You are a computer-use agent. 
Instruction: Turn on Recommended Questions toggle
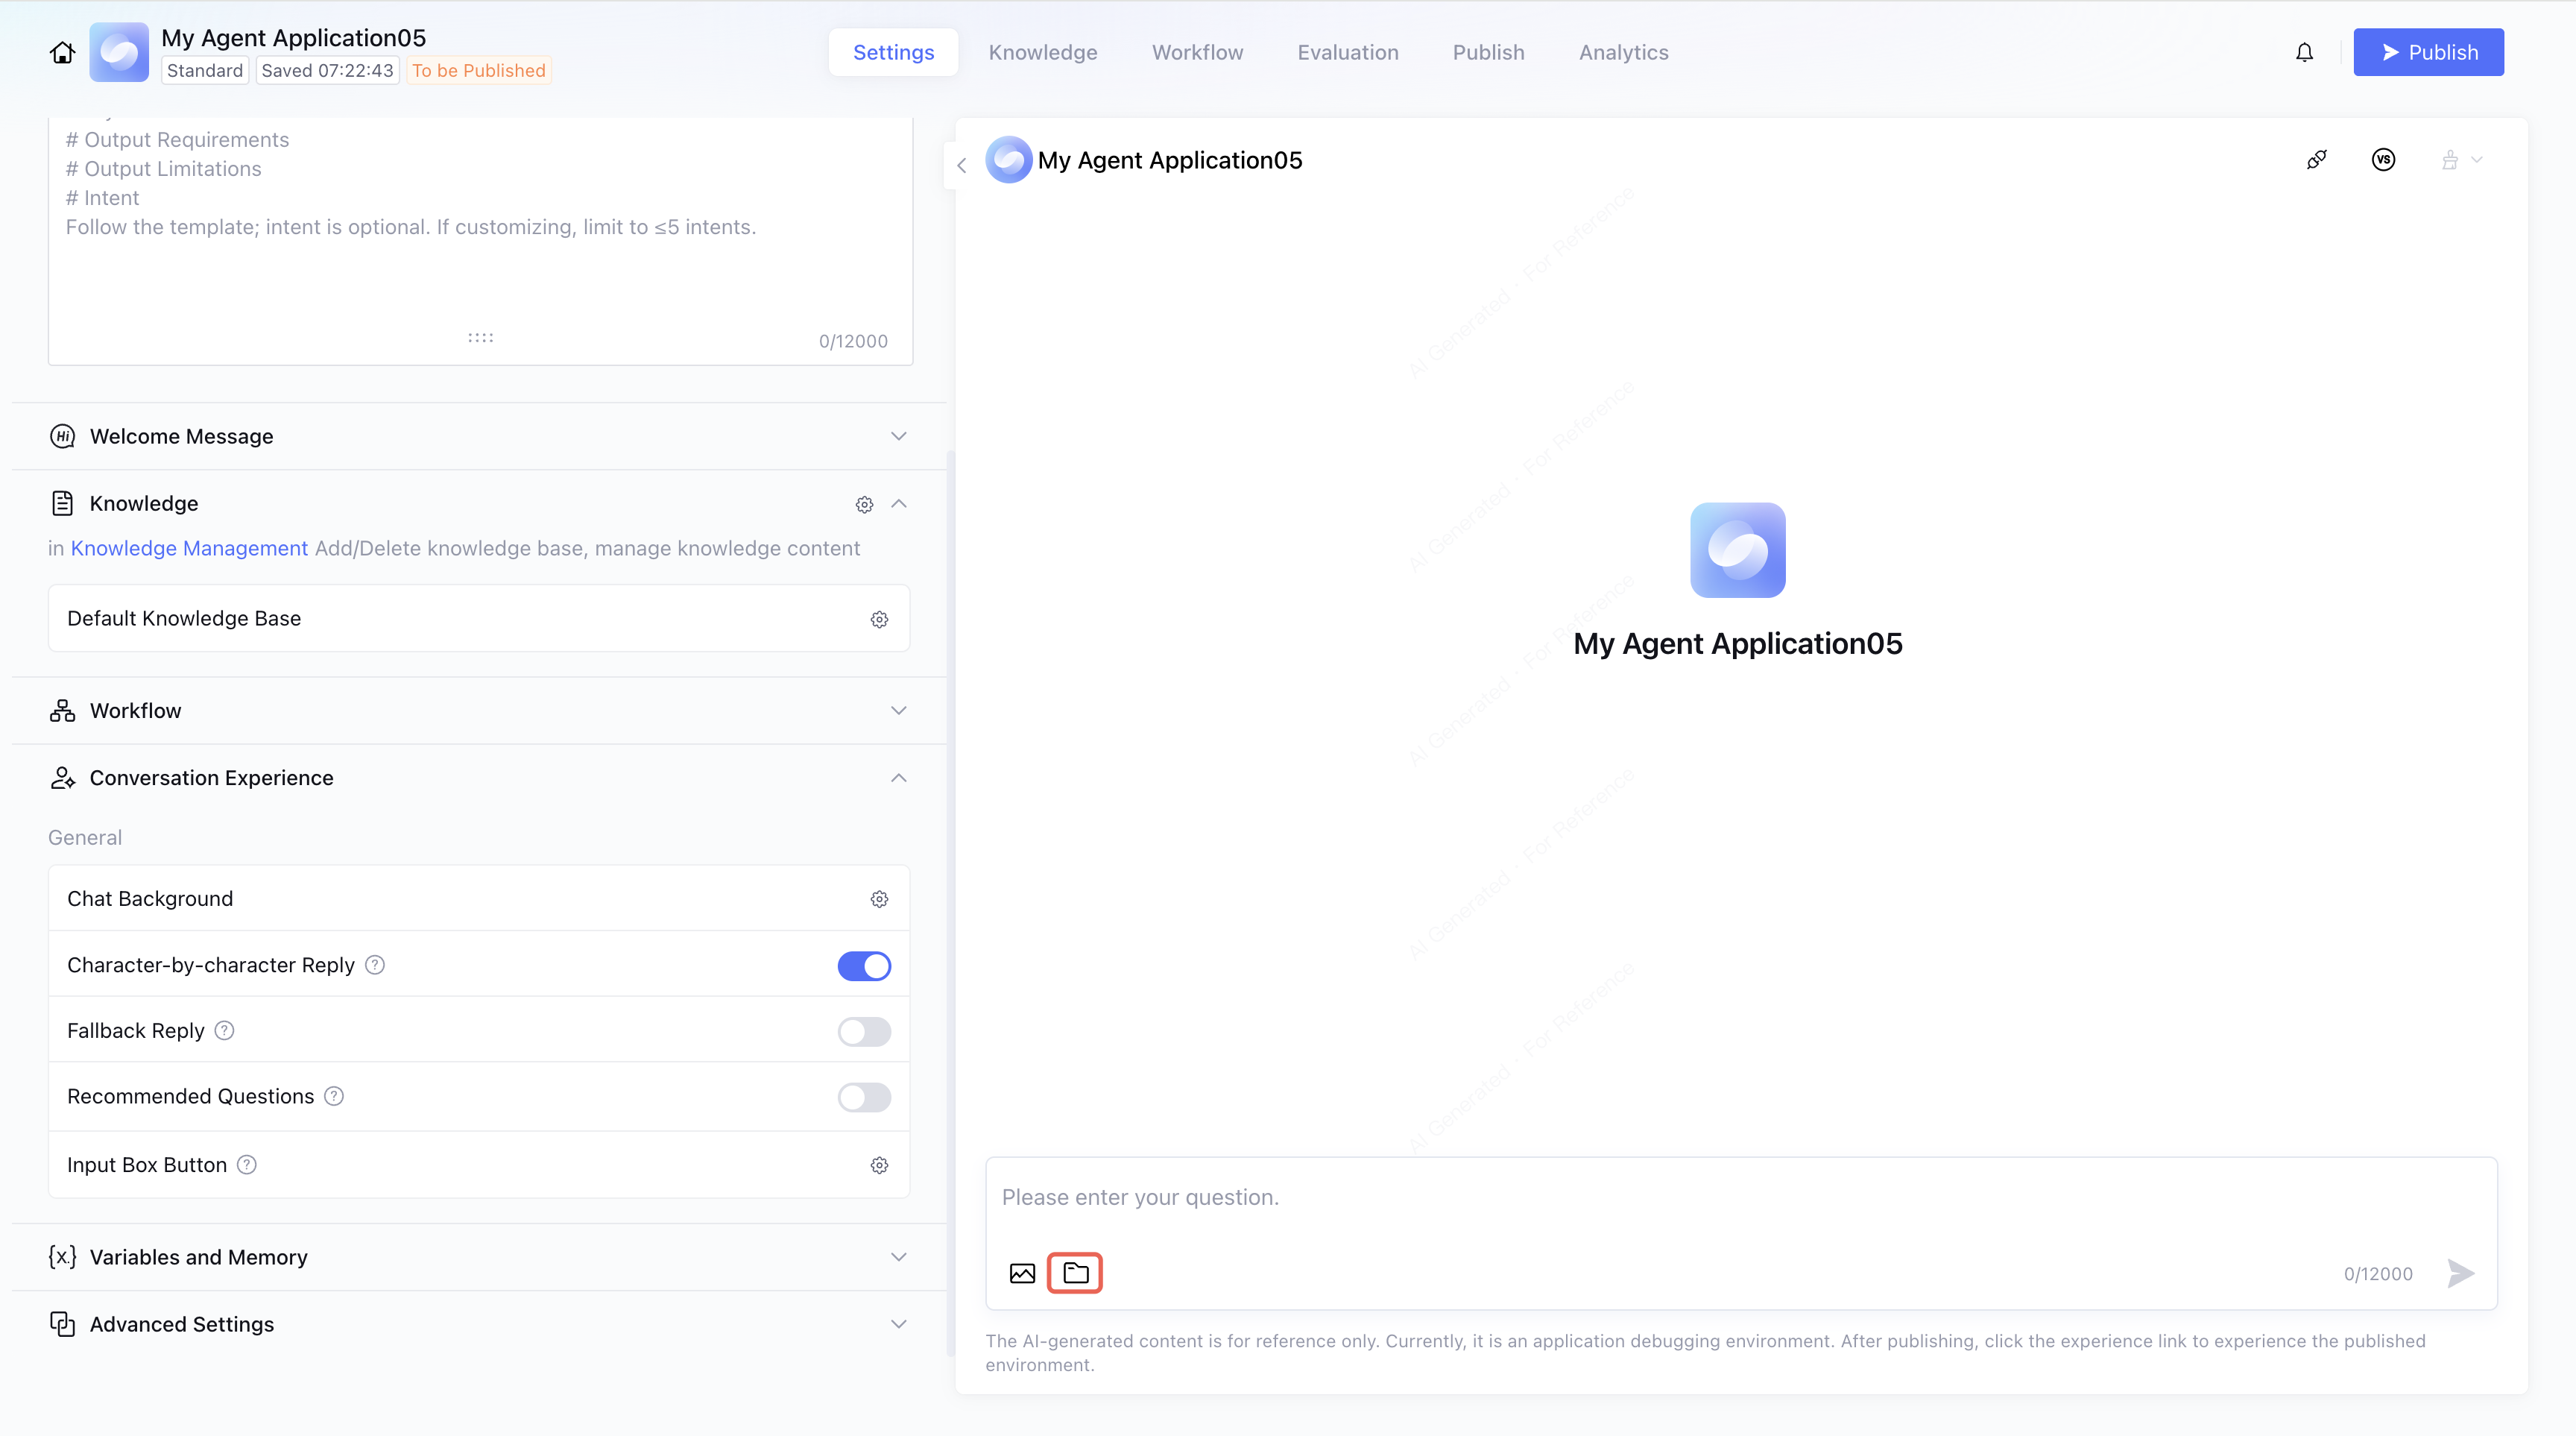864,1097
